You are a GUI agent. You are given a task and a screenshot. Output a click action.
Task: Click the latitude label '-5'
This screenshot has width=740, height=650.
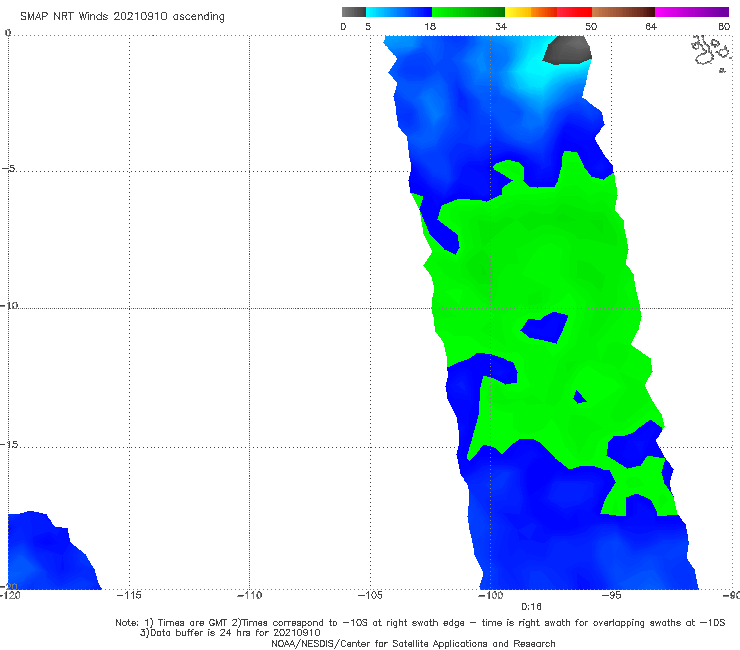tap(9, 169)
